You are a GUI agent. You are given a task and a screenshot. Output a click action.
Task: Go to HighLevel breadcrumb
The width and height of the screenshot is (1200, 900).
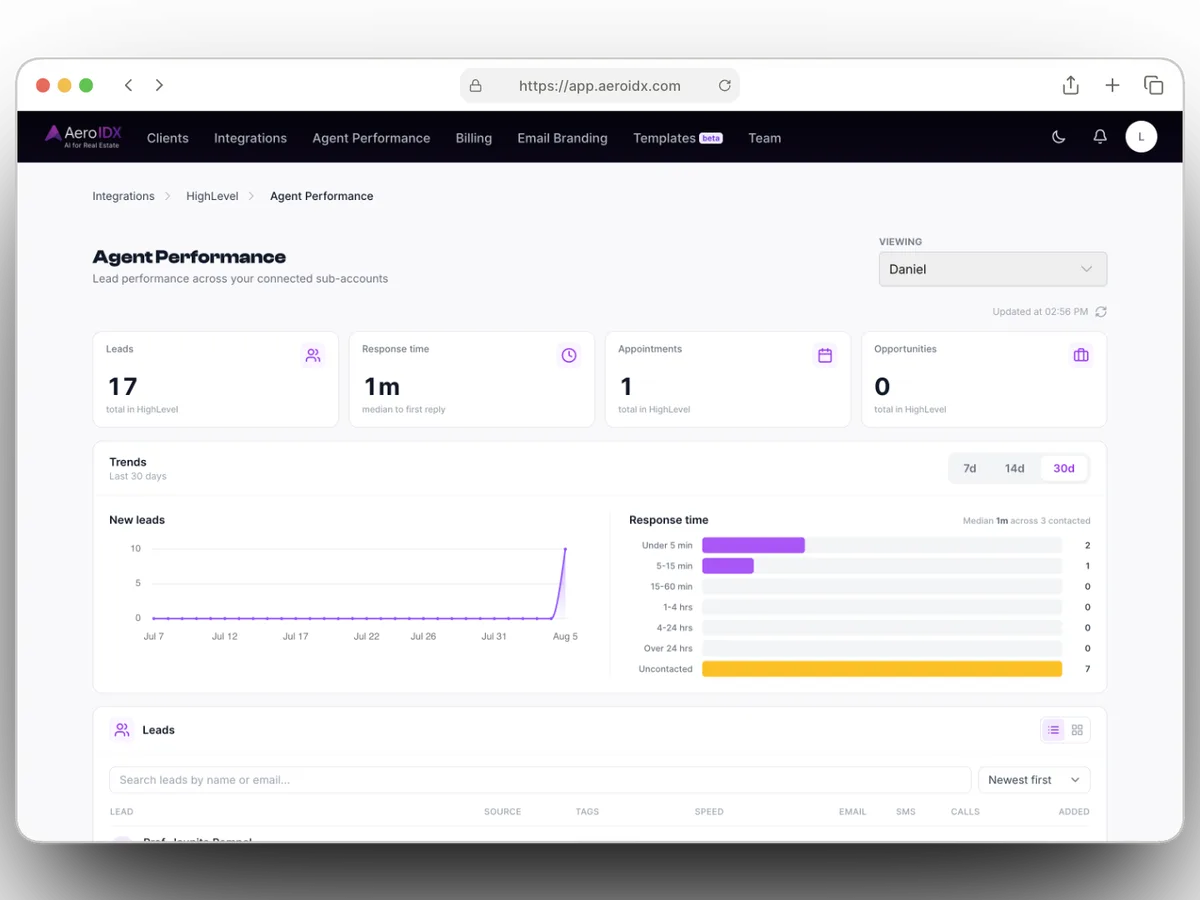click(x=212, y=196)
